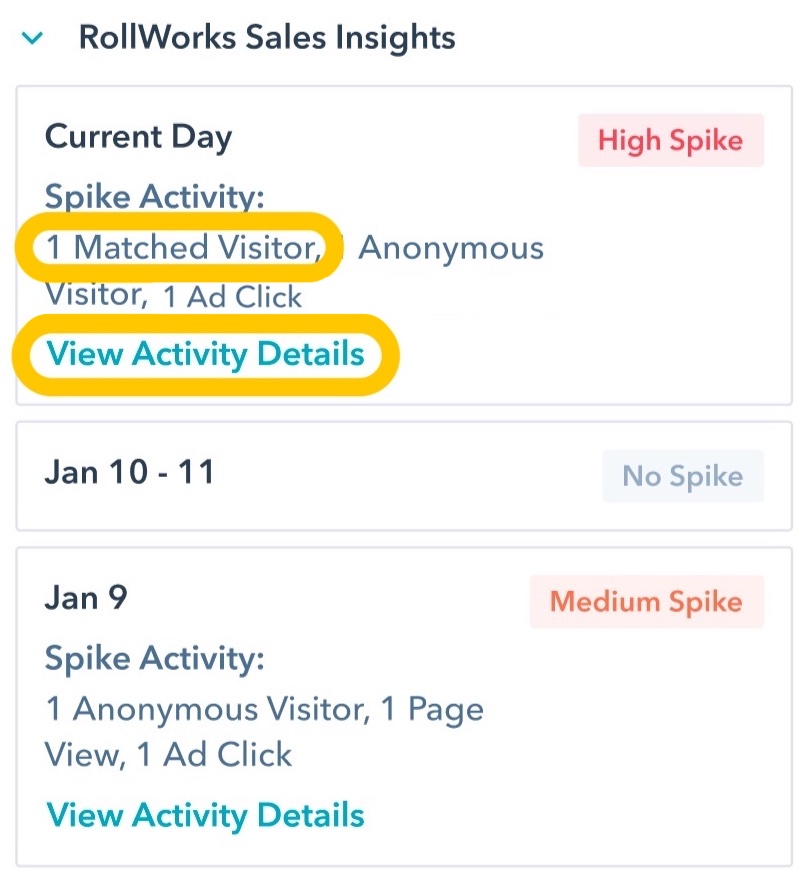This screenshot has height=874, width=810.
Task: Click the word Visitor below Matched Visitor line
Action: click(x=94, y=294)
